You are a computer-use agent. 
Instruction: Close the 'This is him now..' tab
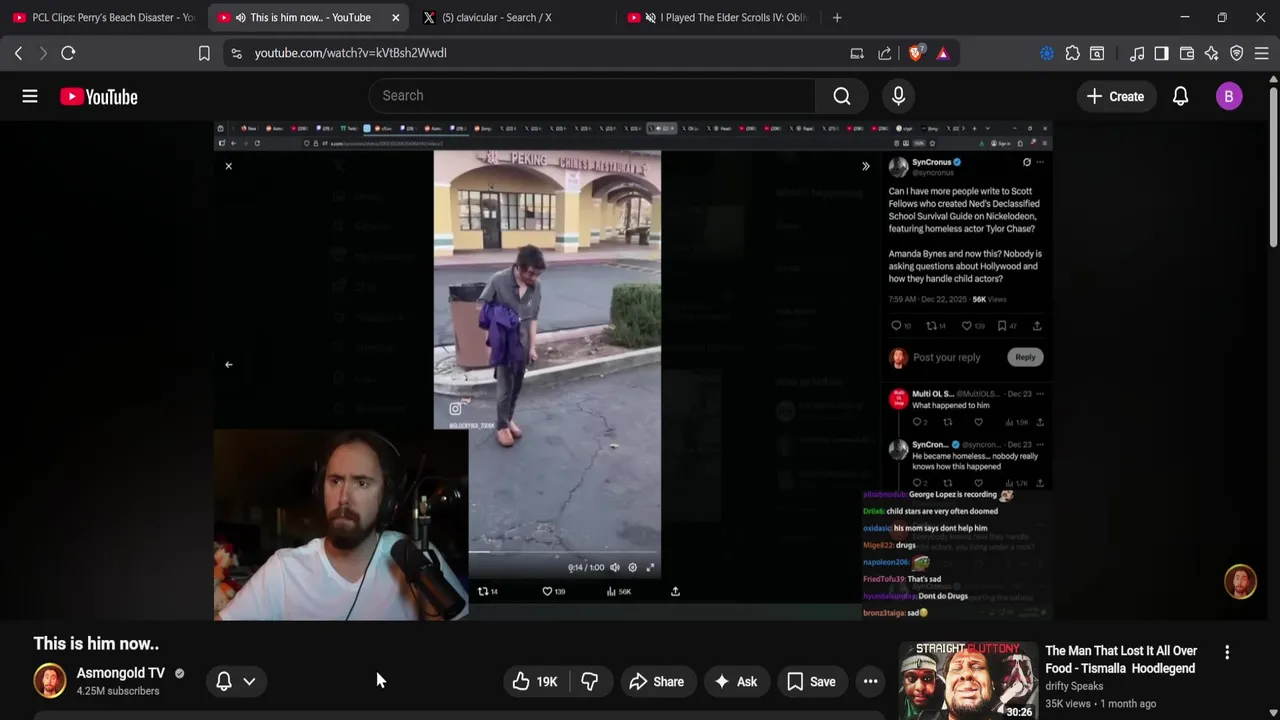pos(396,17)
